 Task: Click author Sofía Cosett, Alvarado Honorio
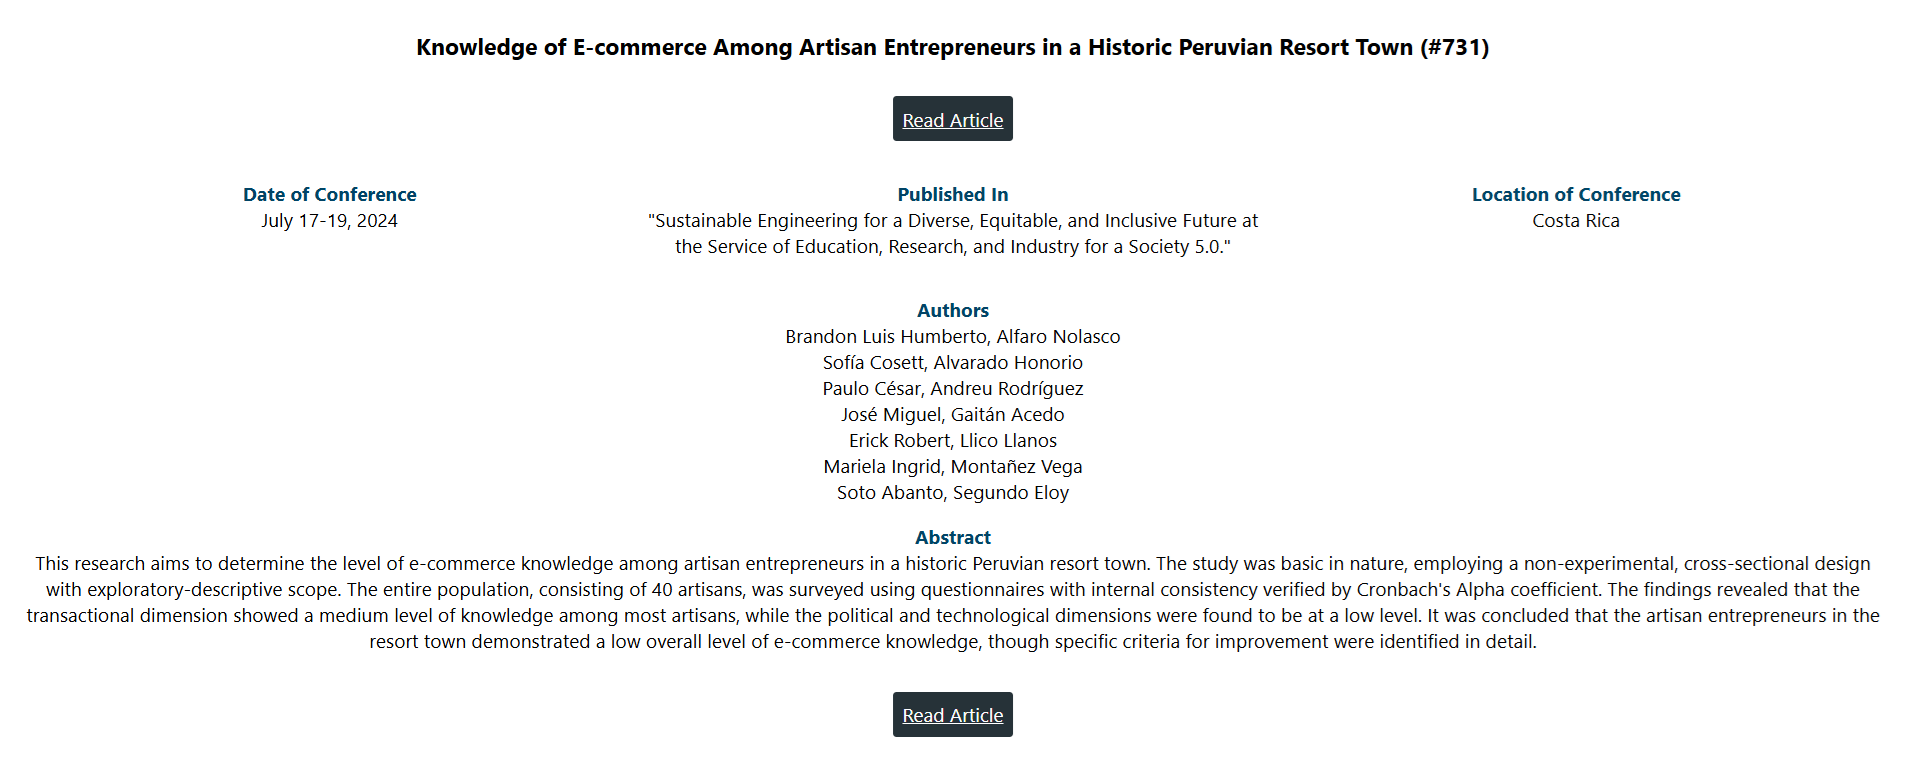[x=952, y=363]
